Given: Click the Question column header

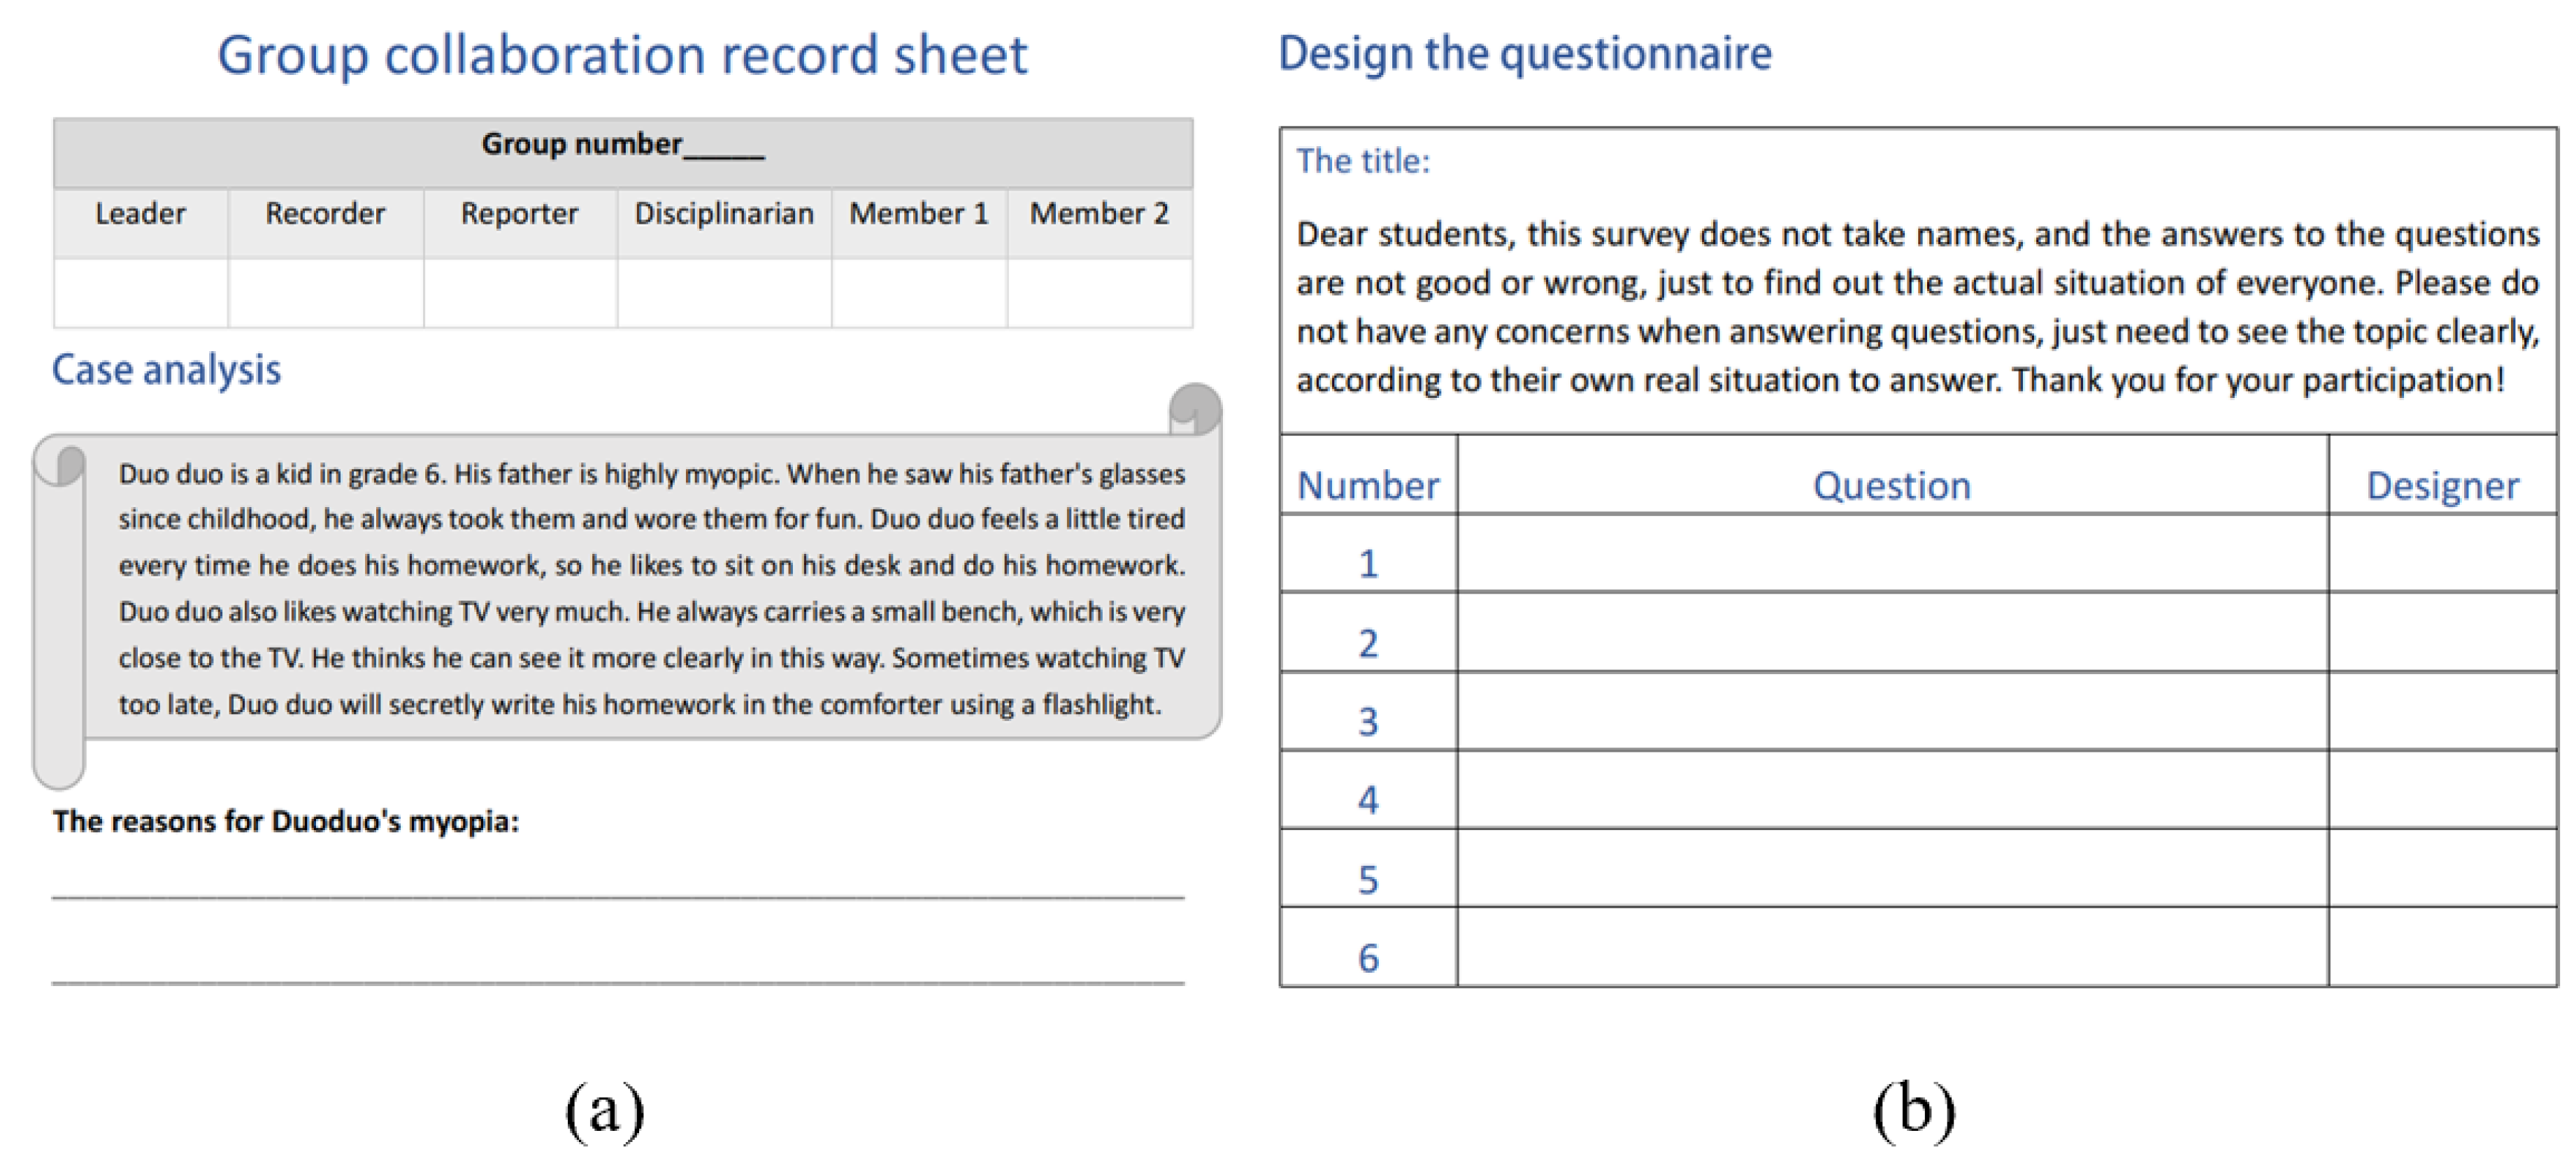Looking at the screenshot, I should tap(1891, 486).
